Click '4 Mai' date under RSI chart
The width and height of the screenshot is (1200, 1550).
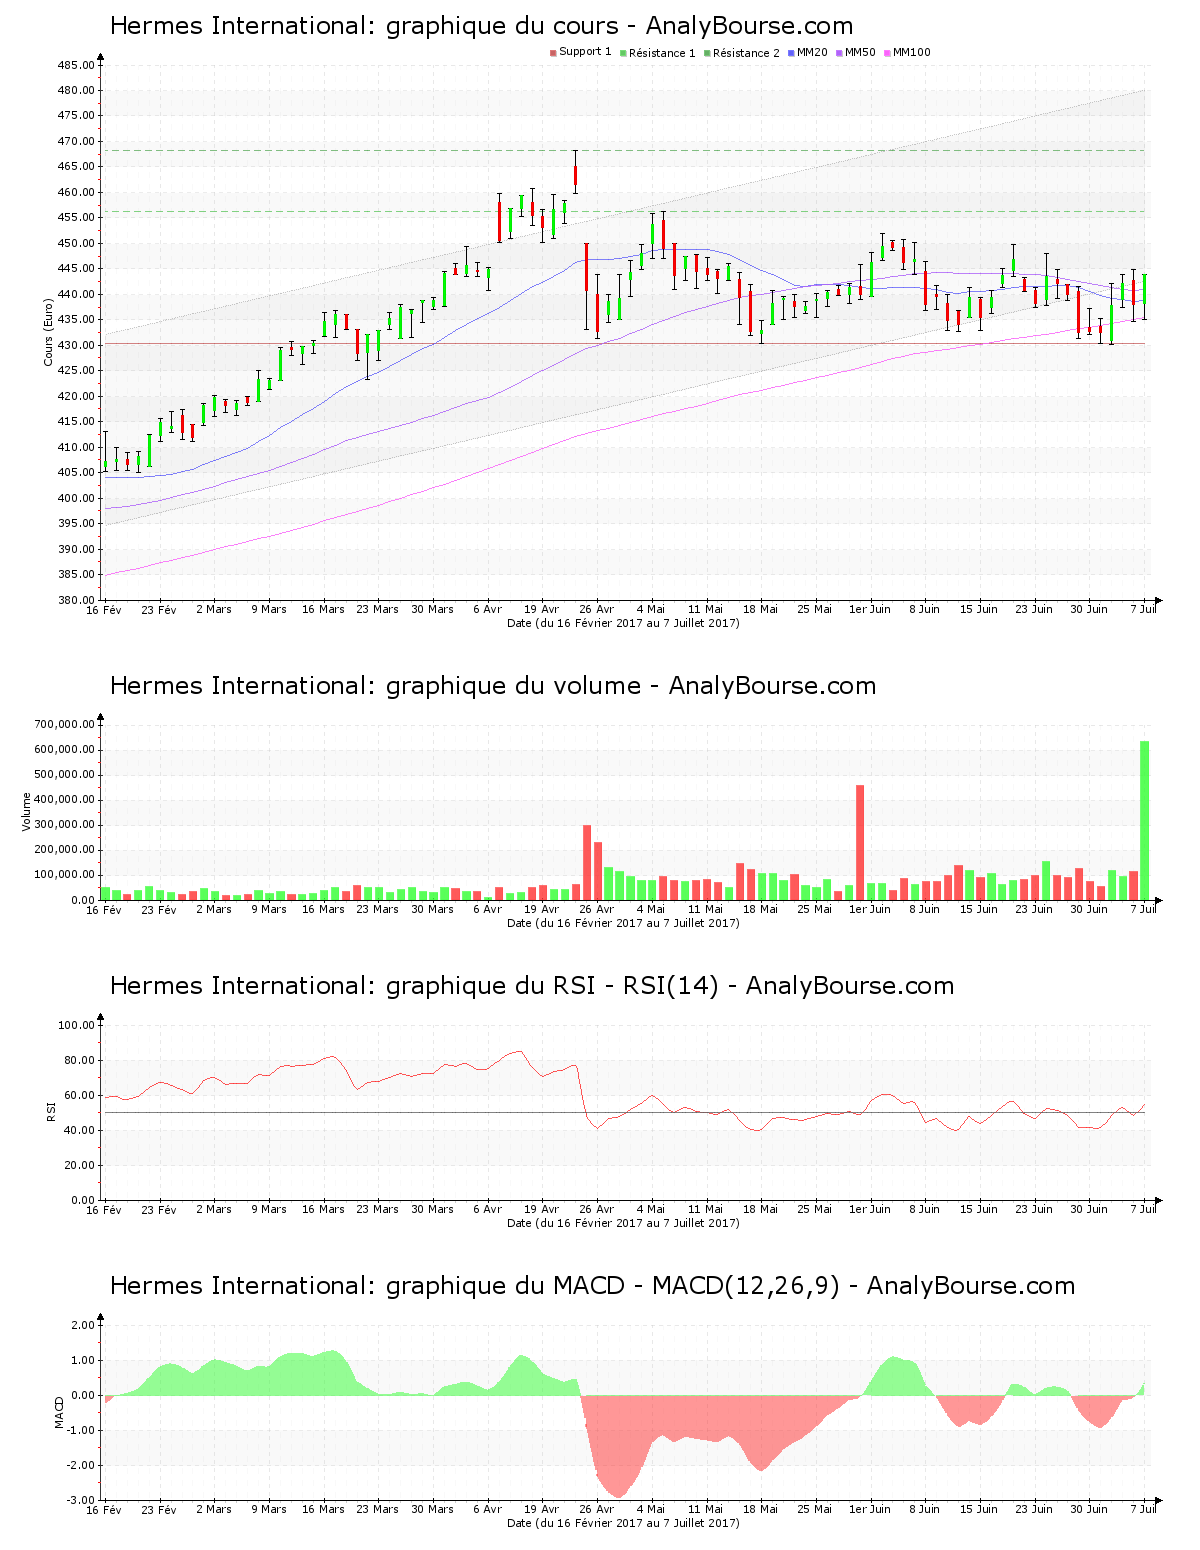[651, 1209]
